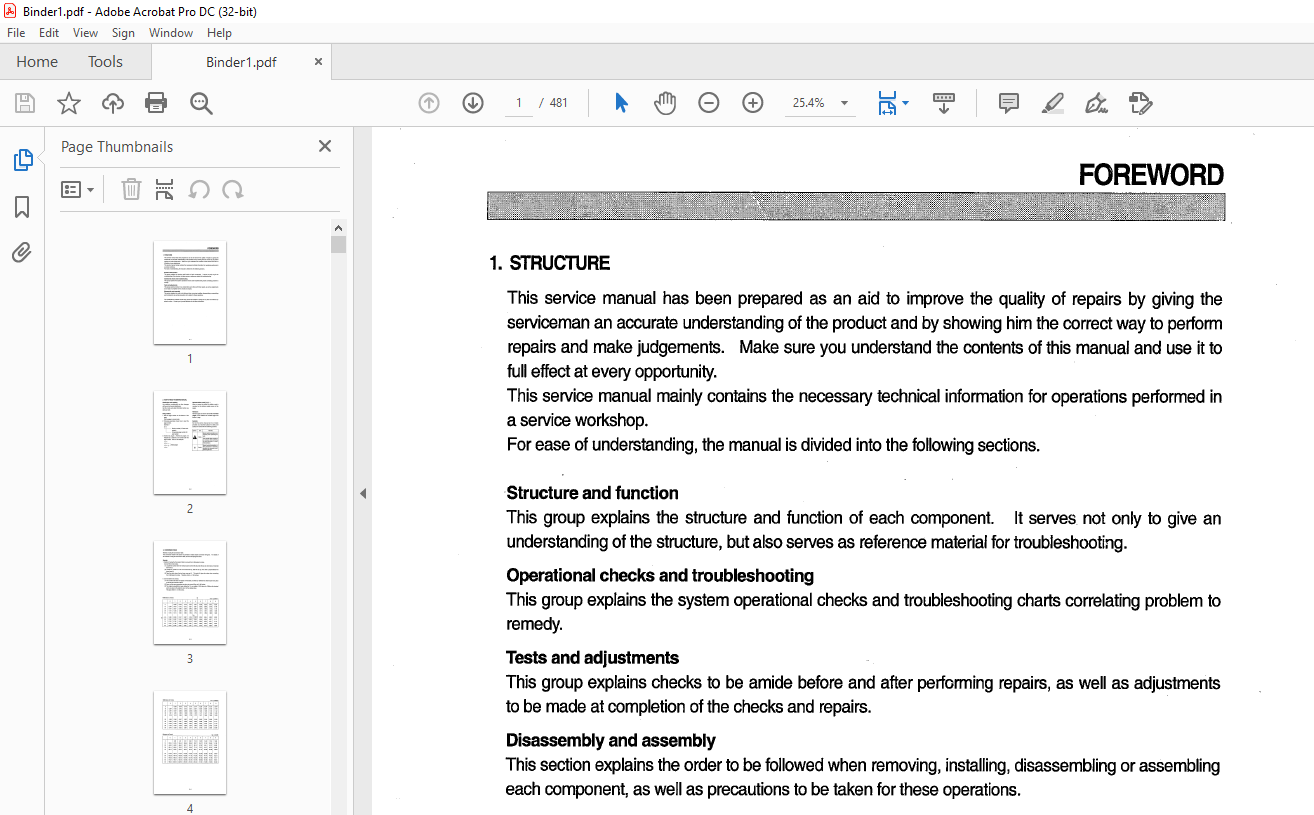The height and width of the screenshot is (815, 1314).
Task: Select the Binder1.pdf document tab
Action: click(x=241, y=62)
